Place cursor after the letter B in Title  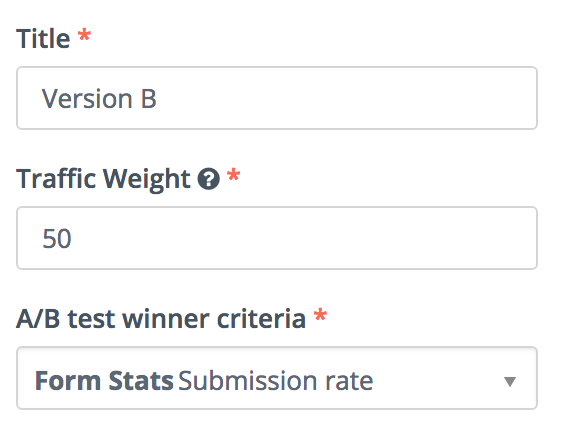pyautogui.click(x=157, y=99)
